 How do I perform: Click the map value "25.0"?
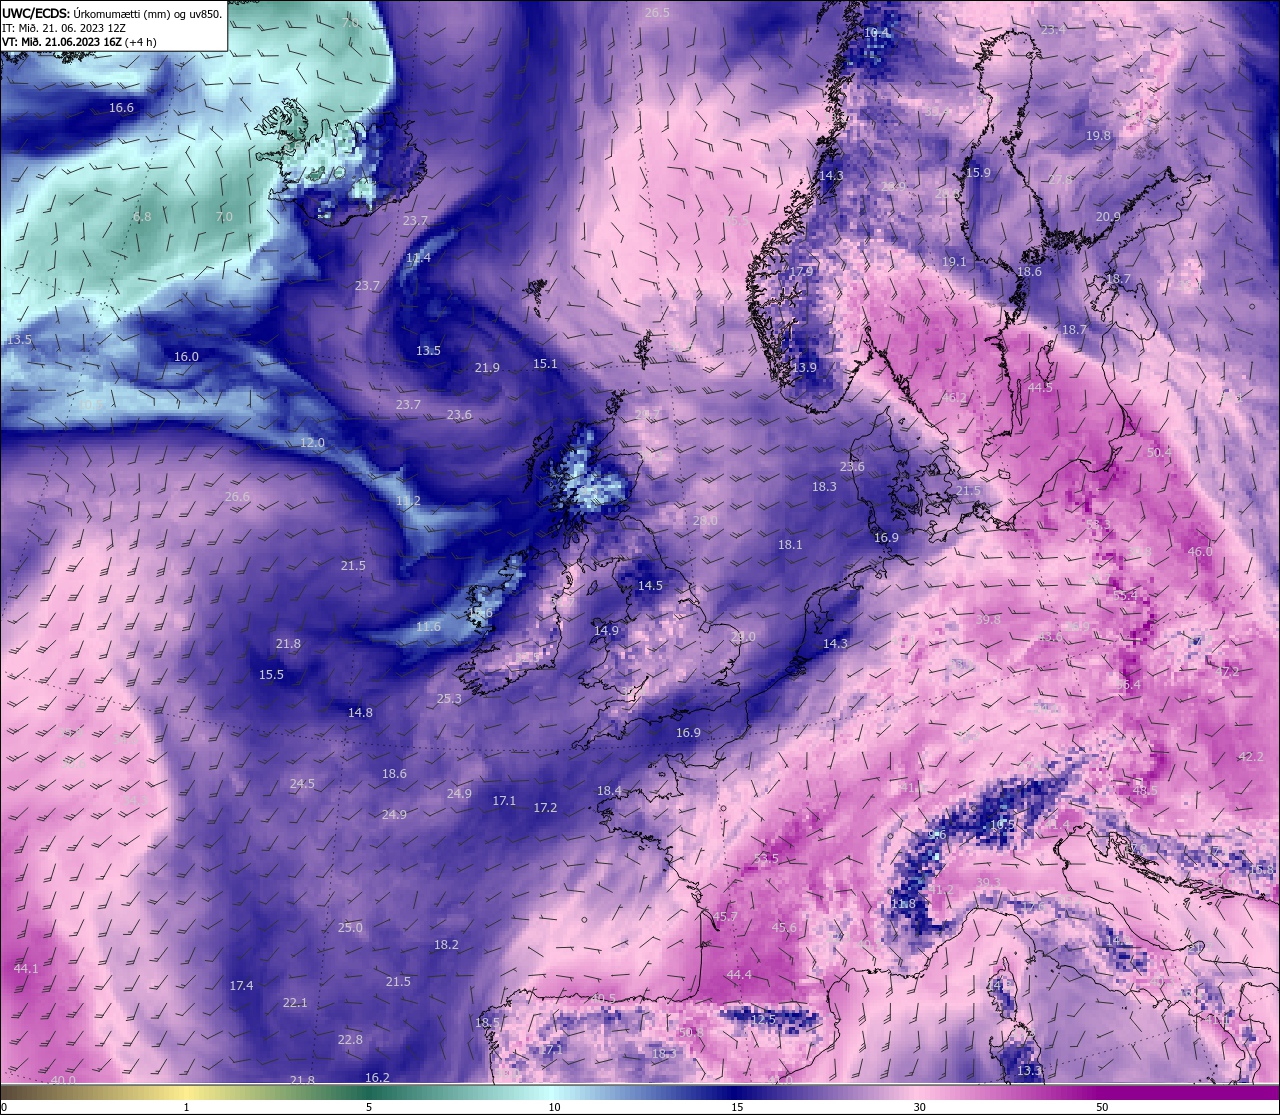350,928
